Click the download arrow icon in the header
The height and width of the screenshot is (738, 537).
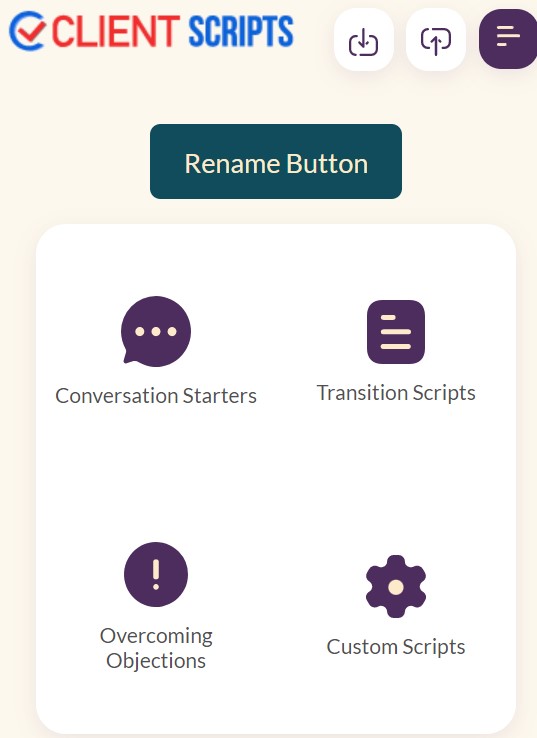pyautogui.click(x=363, y=40)
